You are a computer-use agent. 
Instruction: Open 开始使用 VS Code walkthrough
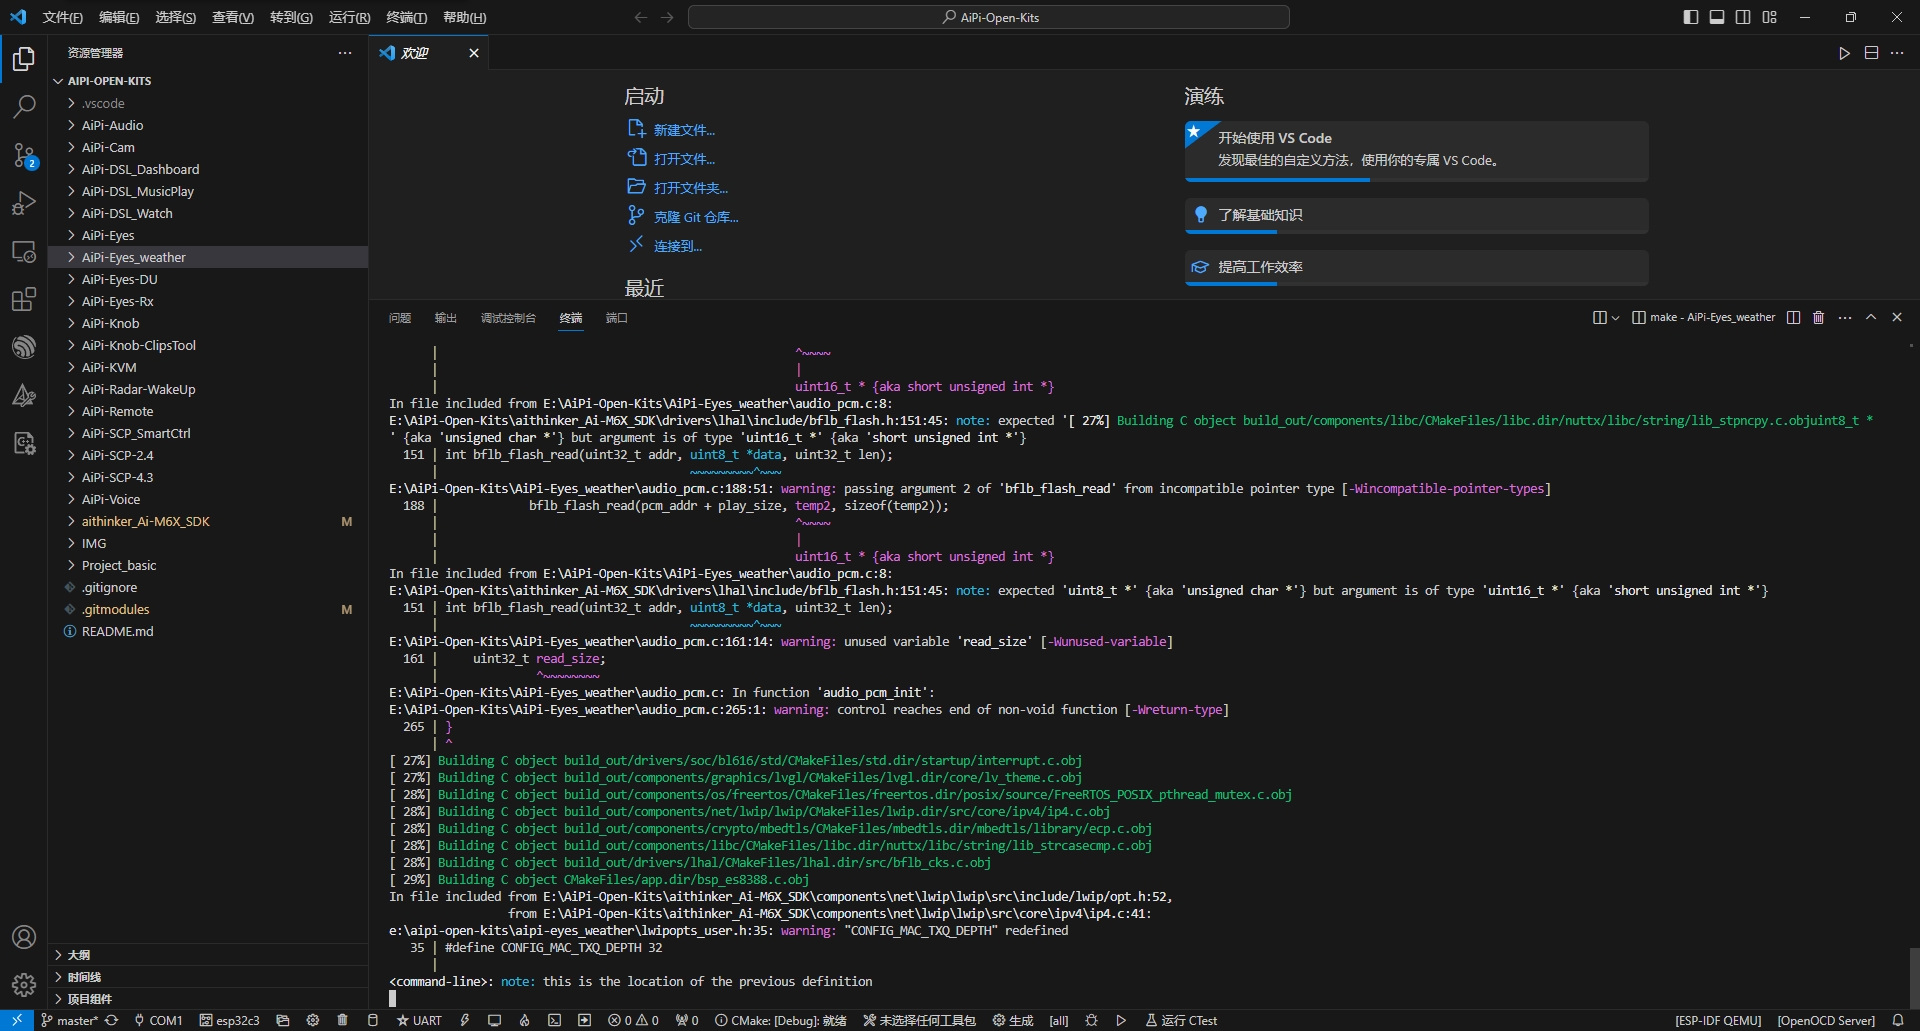[1417, 151]
